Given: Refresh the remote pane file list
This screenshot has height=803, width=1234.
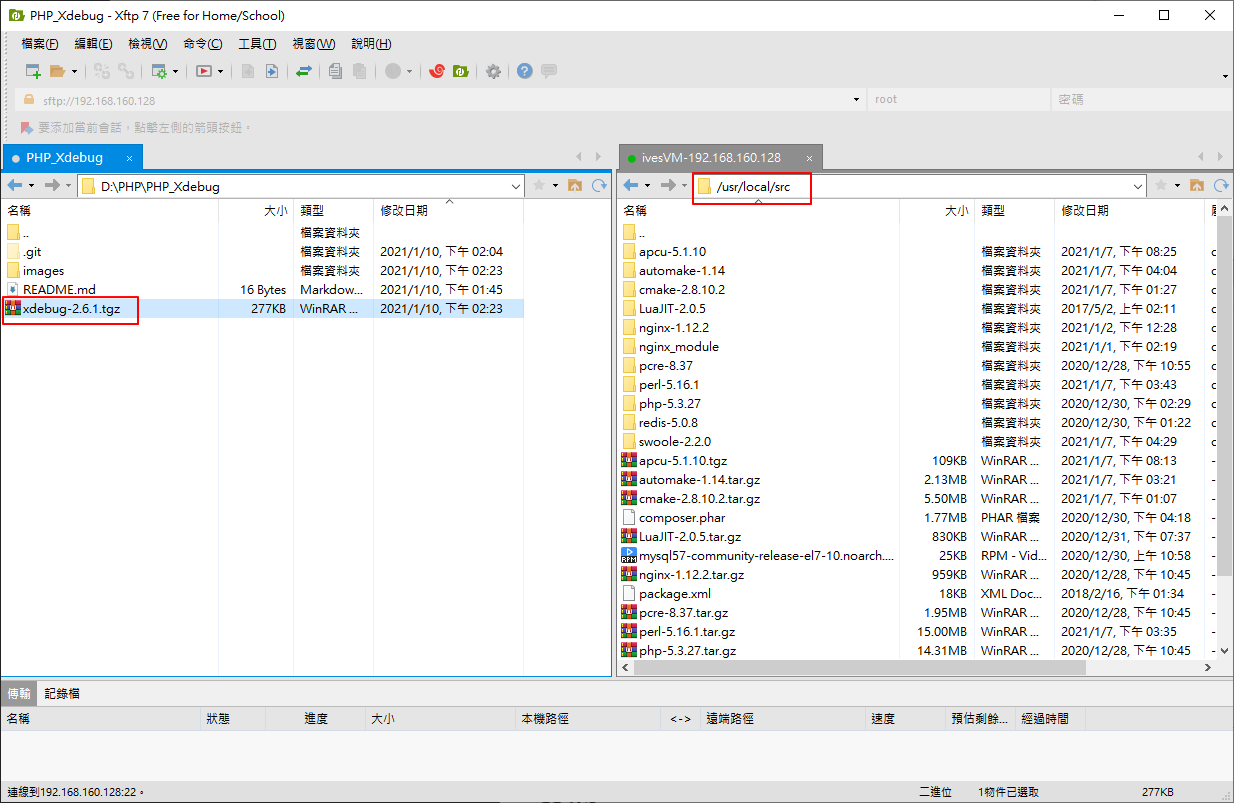Looking at the screenshot, I should coord(1221,186).
